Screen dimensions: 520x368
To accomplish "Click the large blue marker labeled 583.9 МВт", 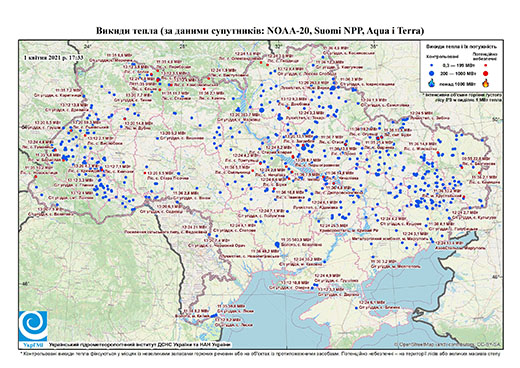I will (x=277, y=244).
